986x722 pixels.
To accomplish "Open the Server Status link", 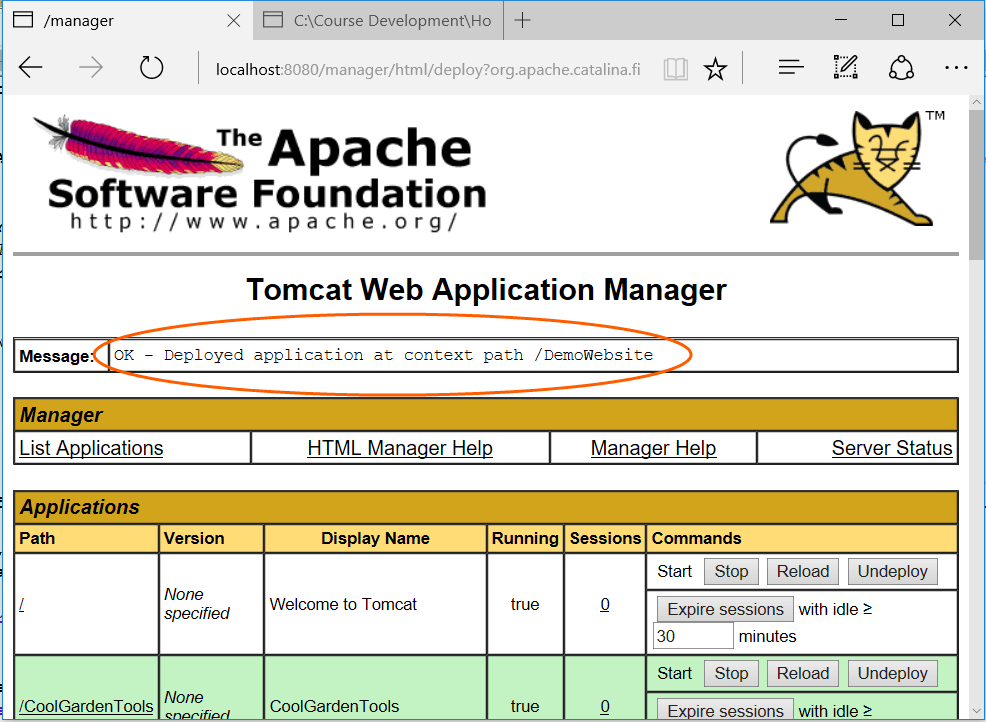I will (892, 448).
